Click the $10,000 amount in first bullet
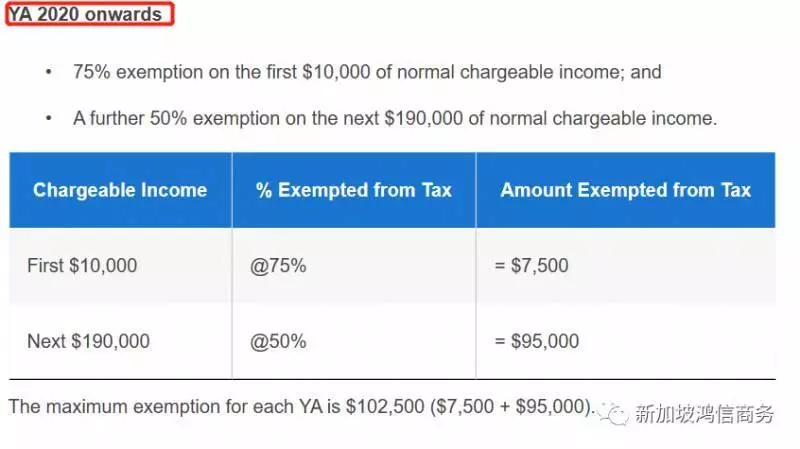 point(336,72)
